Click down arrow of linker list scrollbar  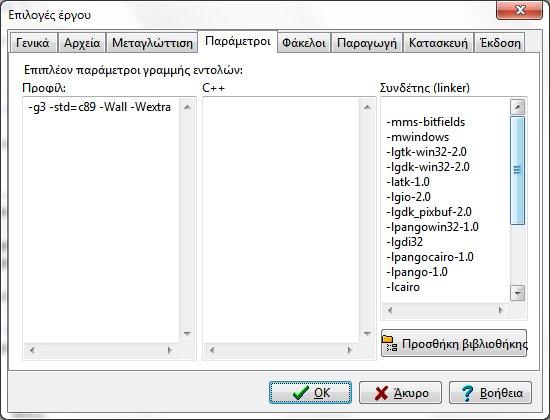pyautogui.click(x=518, y=293)
